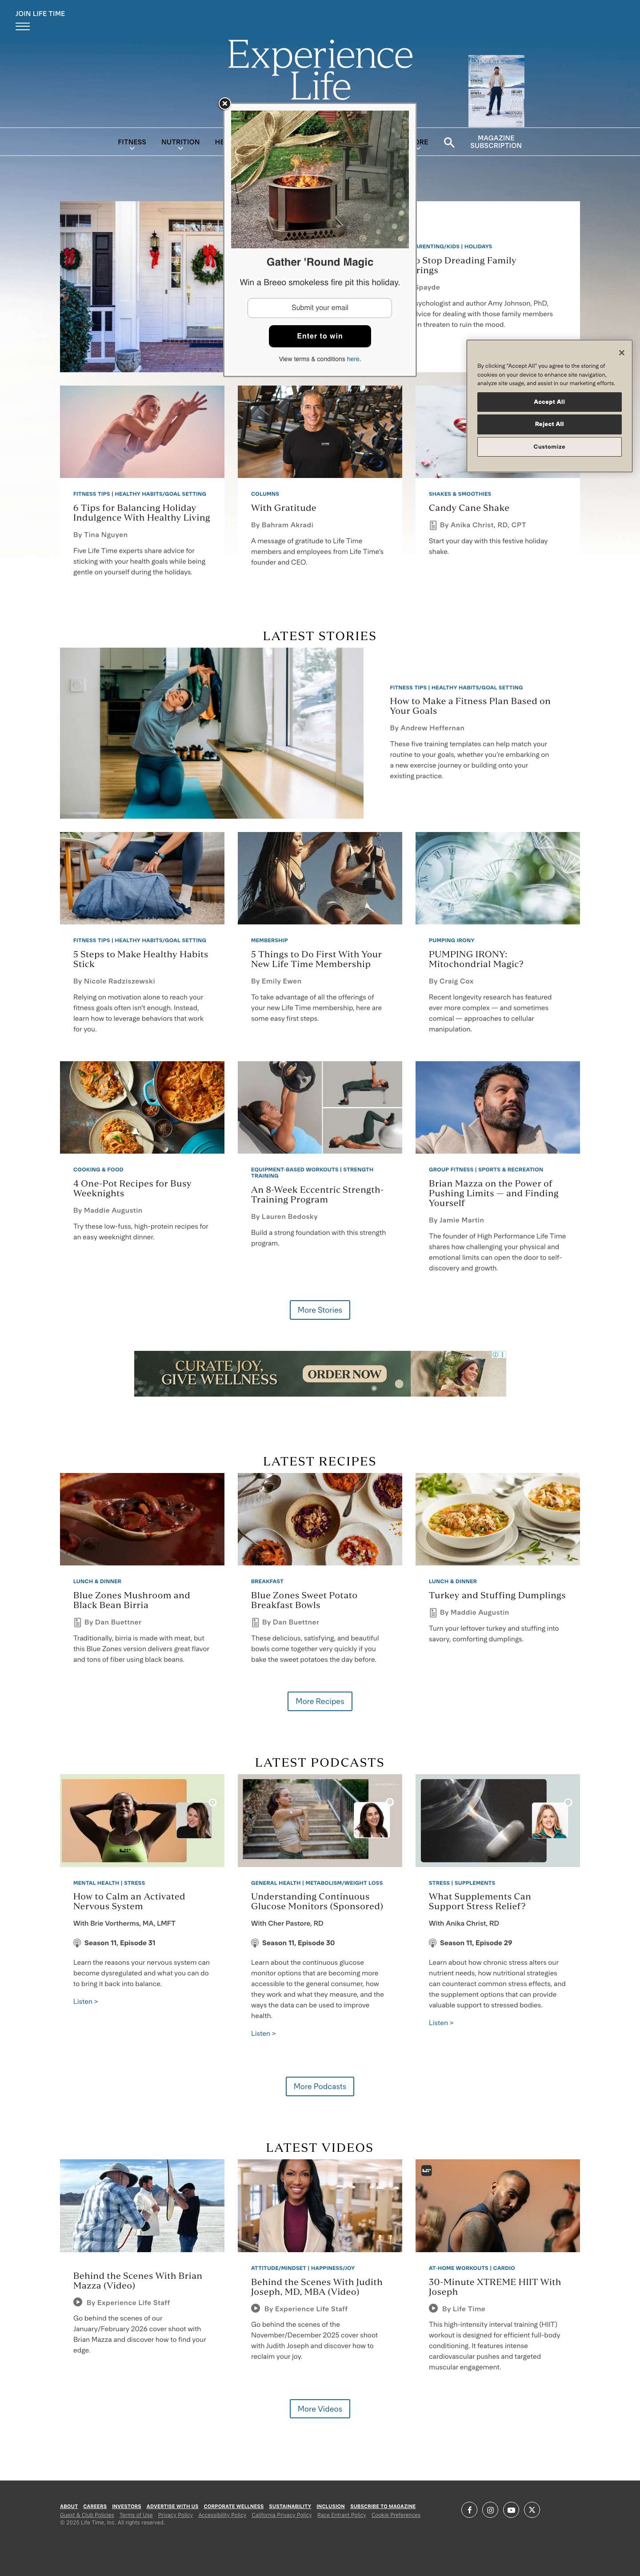Expand the Nutrition dropdown menu
Image resolution: width=640 pixels, height=2576 pixels.
(180, 143)
